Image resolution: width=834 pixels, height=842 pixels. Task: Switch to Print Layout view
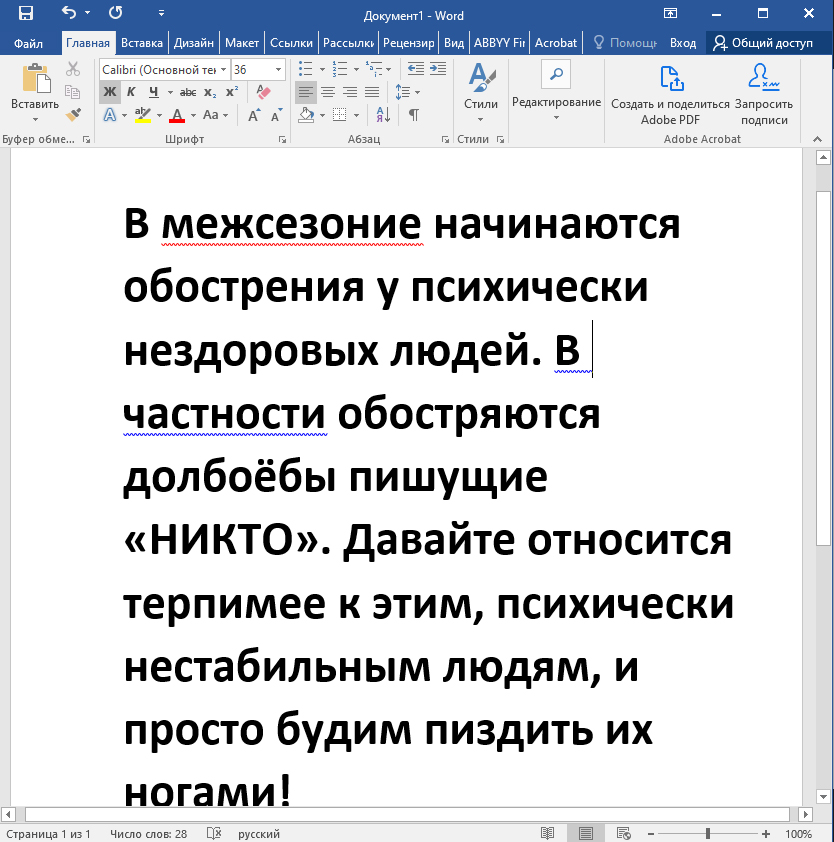[x=585, y=833]
